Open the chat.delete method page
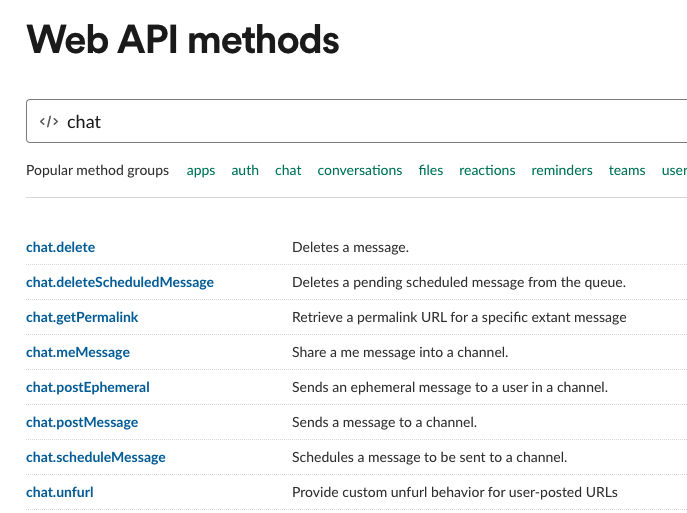This screenshot has height=513, width=687. click(60, 247)
